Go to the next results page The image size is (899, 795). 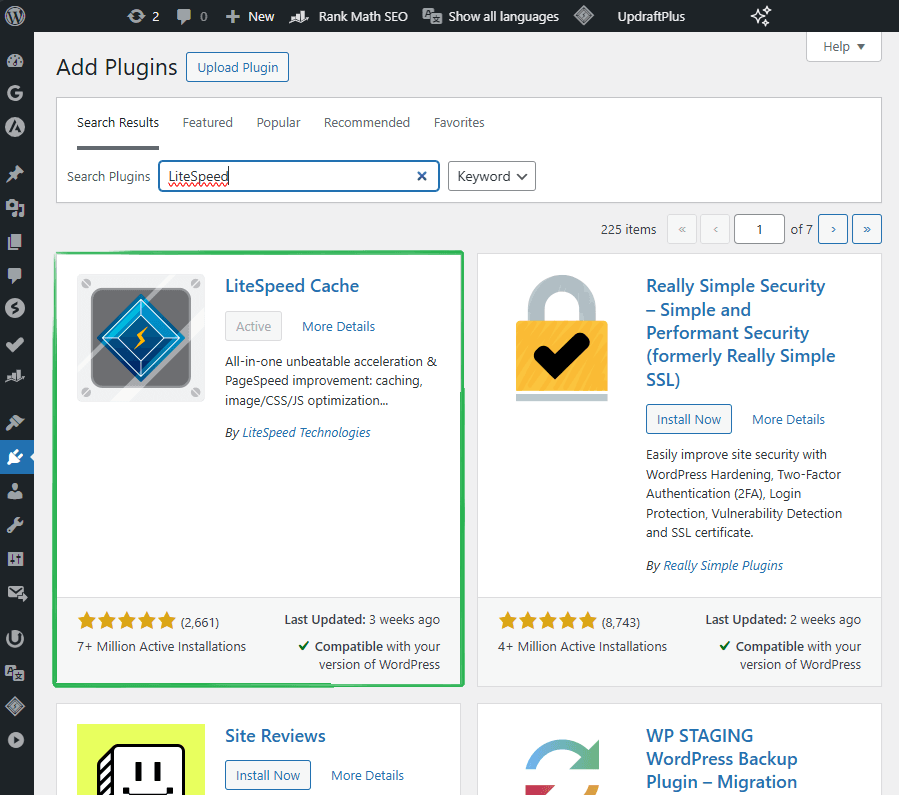(832, 229)
